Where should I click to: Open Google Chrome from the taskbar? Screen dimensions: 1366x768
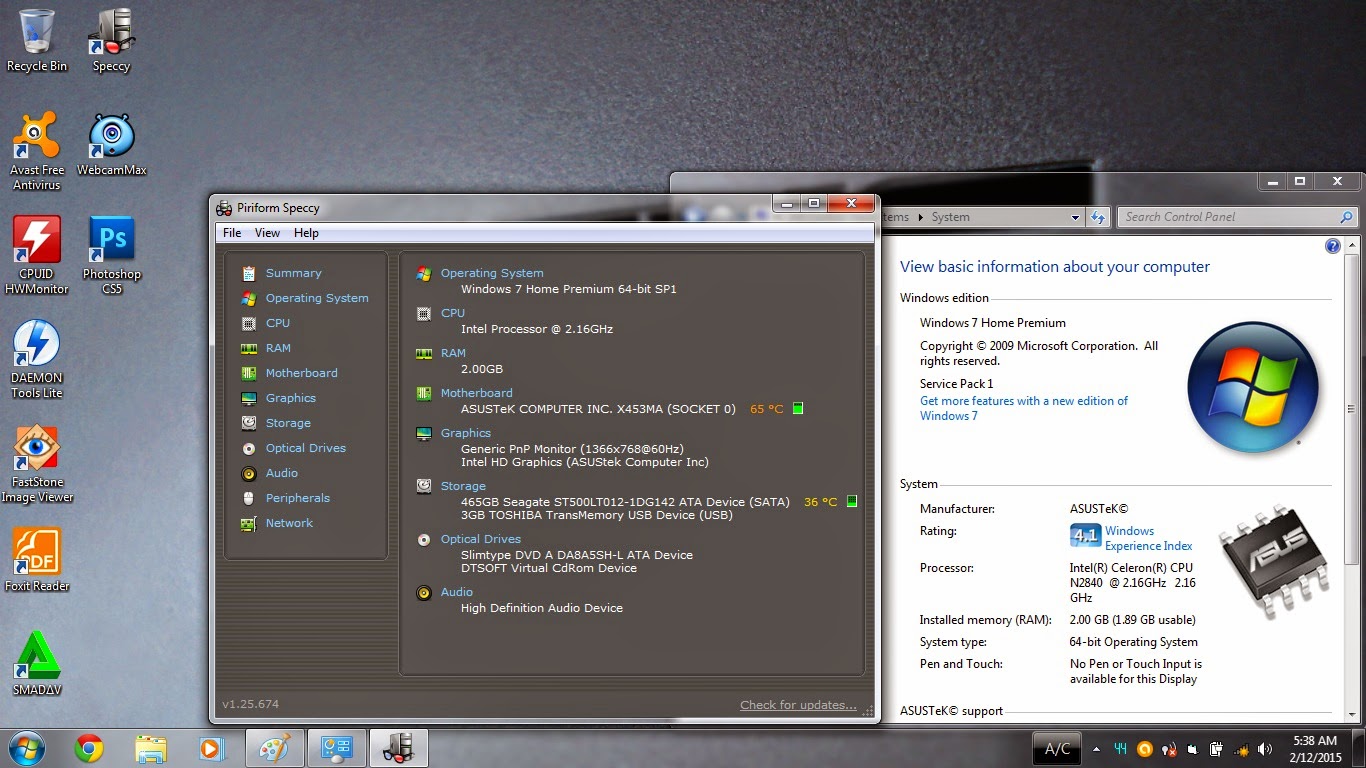coord(89,748)
